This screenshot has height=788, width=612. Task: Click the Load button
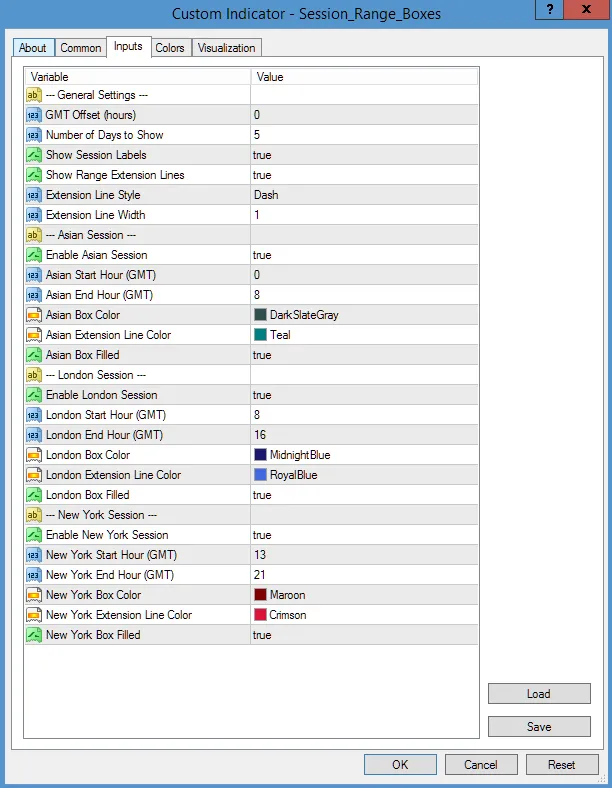pyautogui.click(x=539, y=694)
